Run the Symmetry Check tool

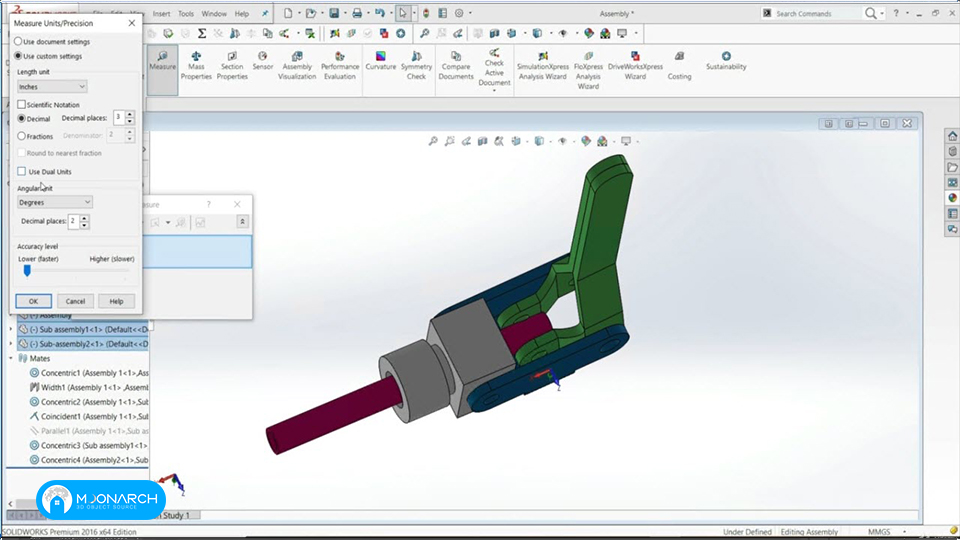click(416, 66)
